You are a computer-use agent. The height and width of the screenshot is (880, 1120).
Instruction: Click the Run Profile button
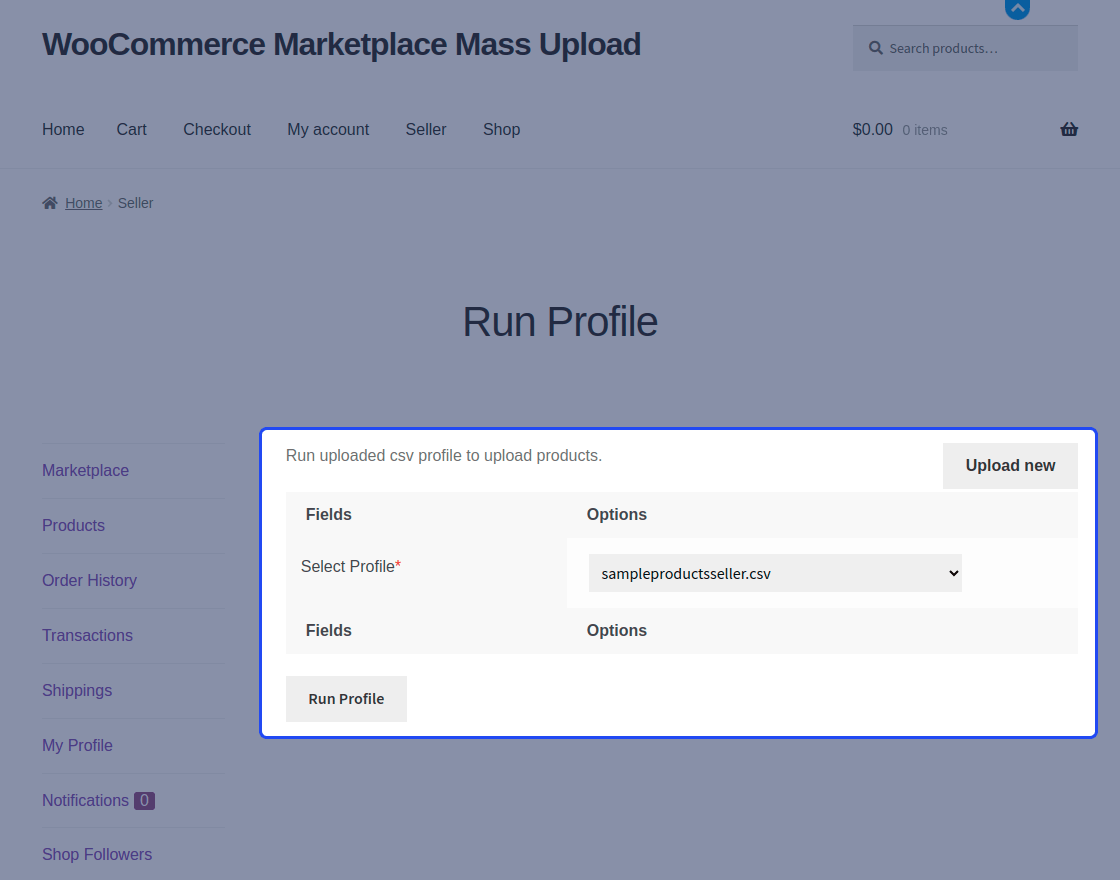(346, 698)
